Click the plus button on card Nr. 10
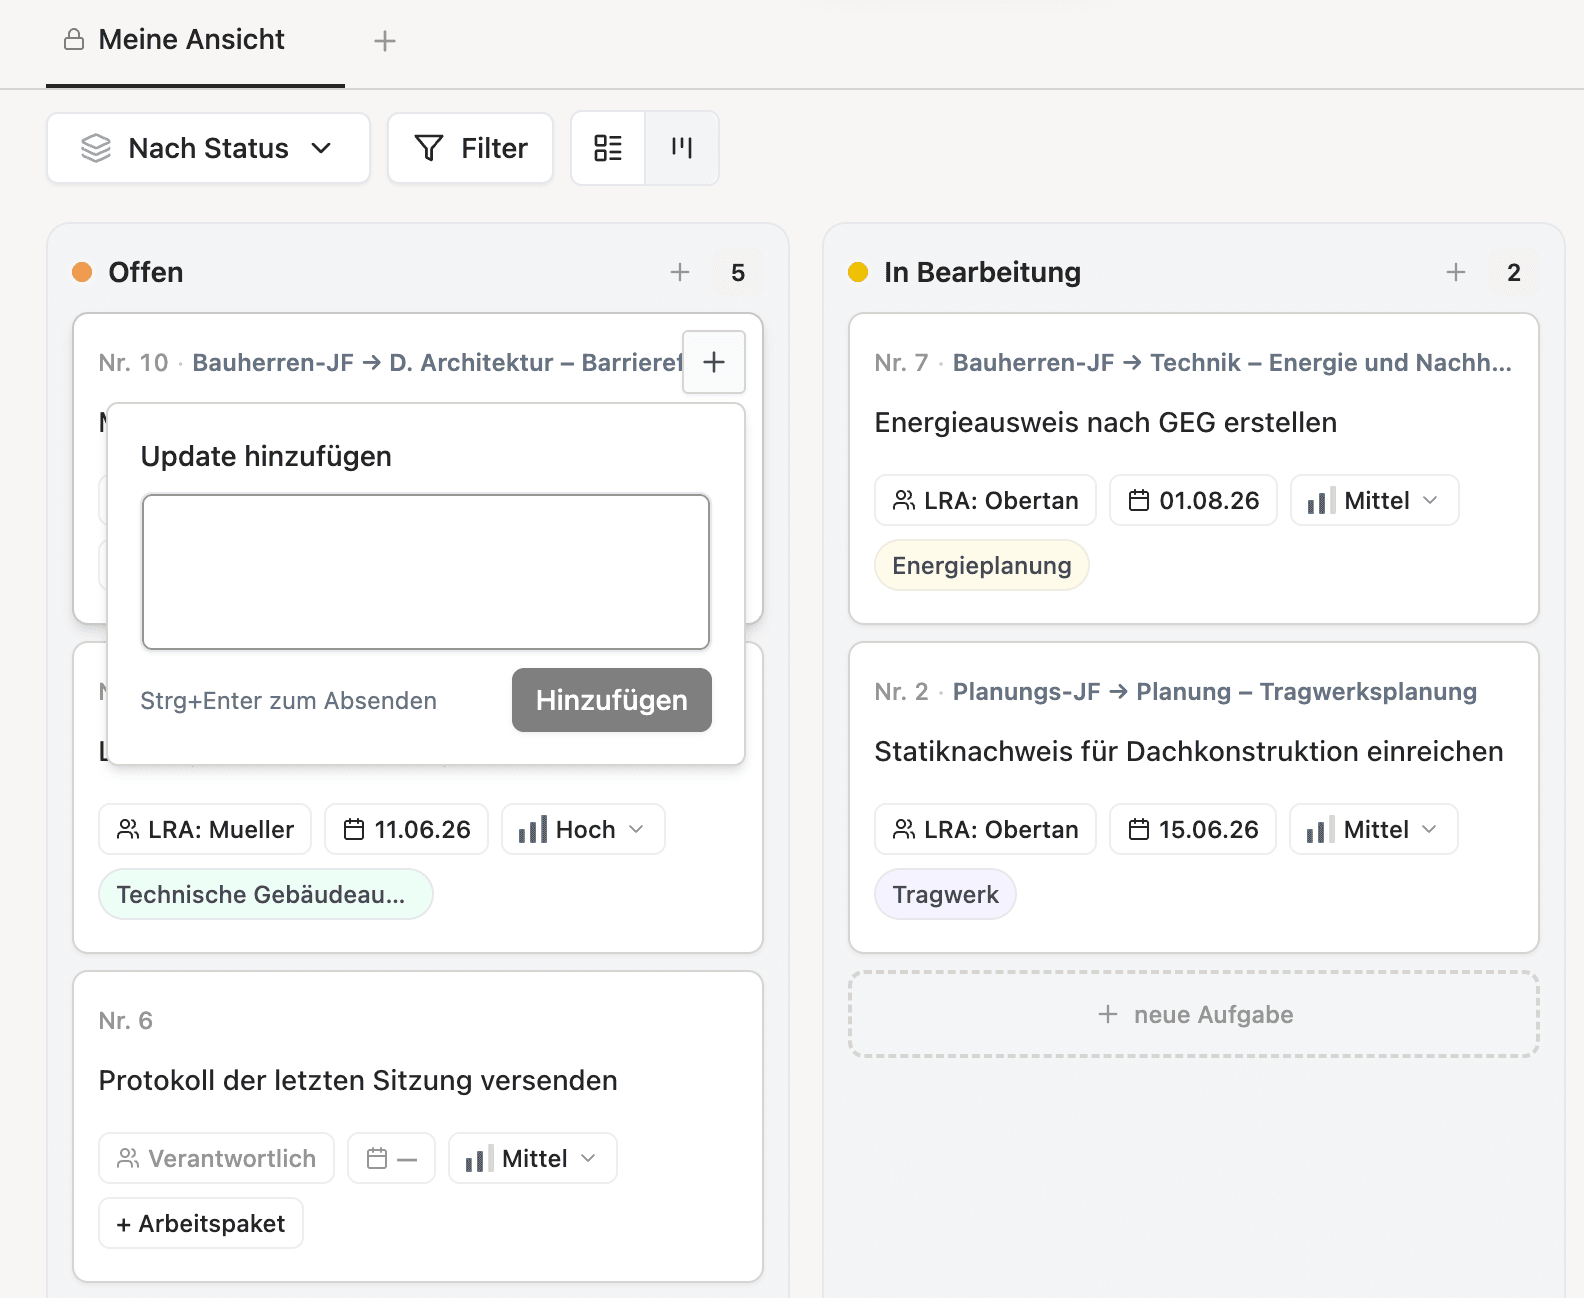1584x1298 pixels. point(714,362)
